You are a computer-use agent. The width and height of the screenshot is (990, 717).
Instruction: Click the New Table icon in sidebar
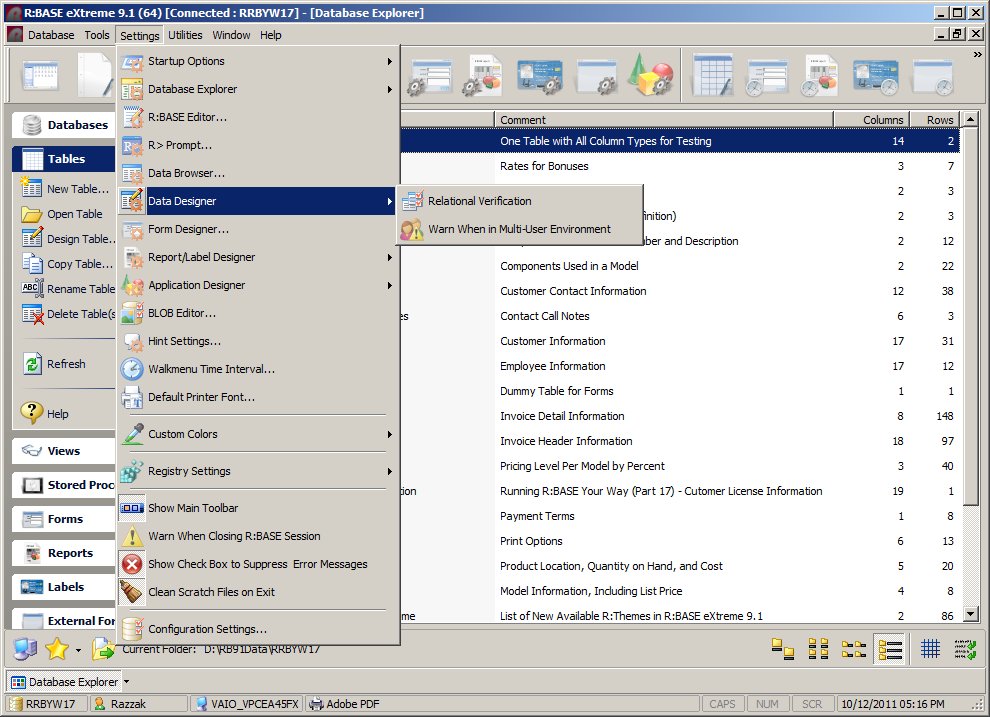31,188
